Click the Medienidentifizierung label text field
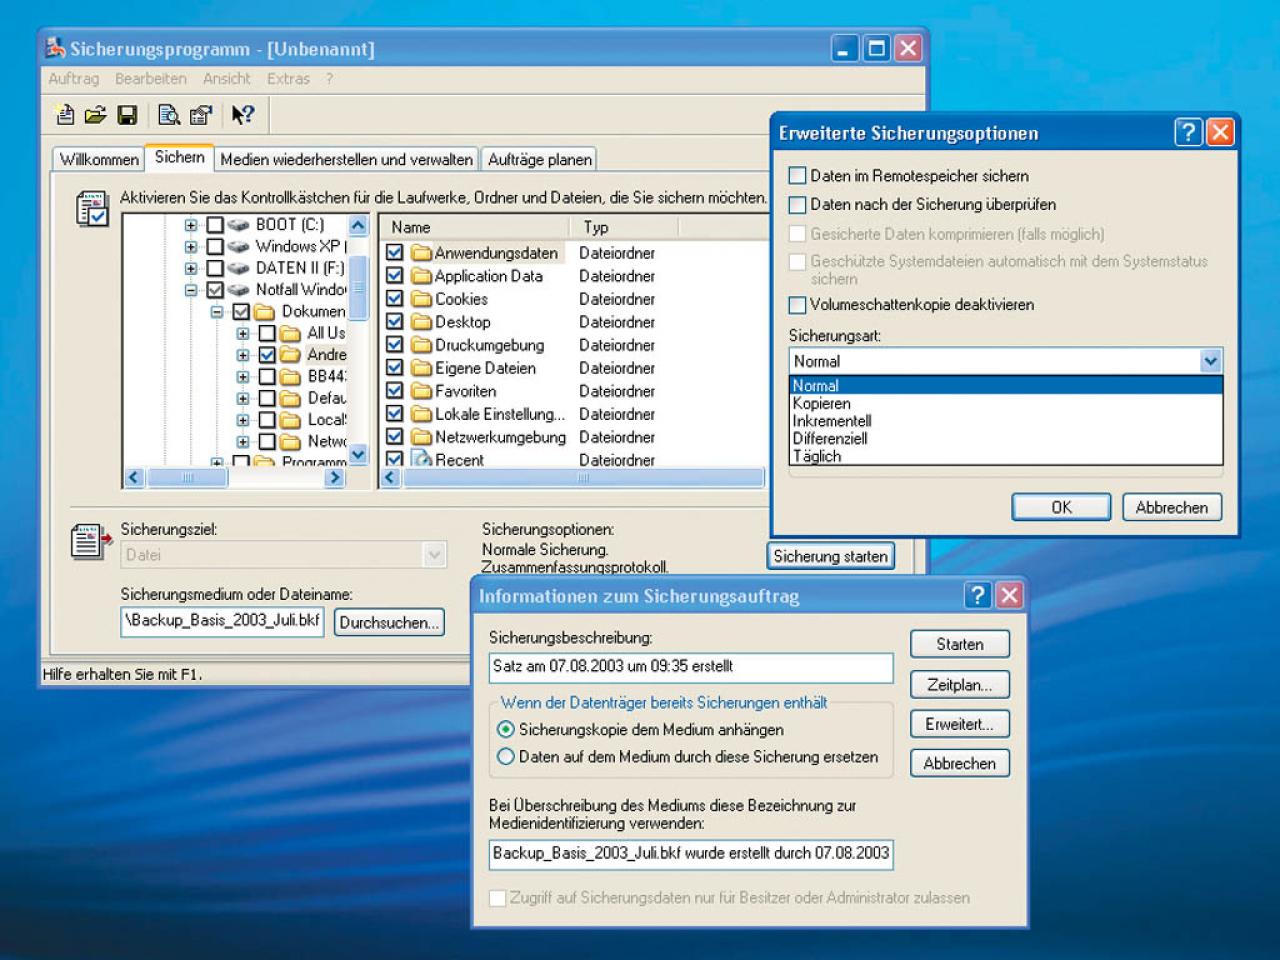This screenshot has height=960, width=1280. (x=691, y=854)
